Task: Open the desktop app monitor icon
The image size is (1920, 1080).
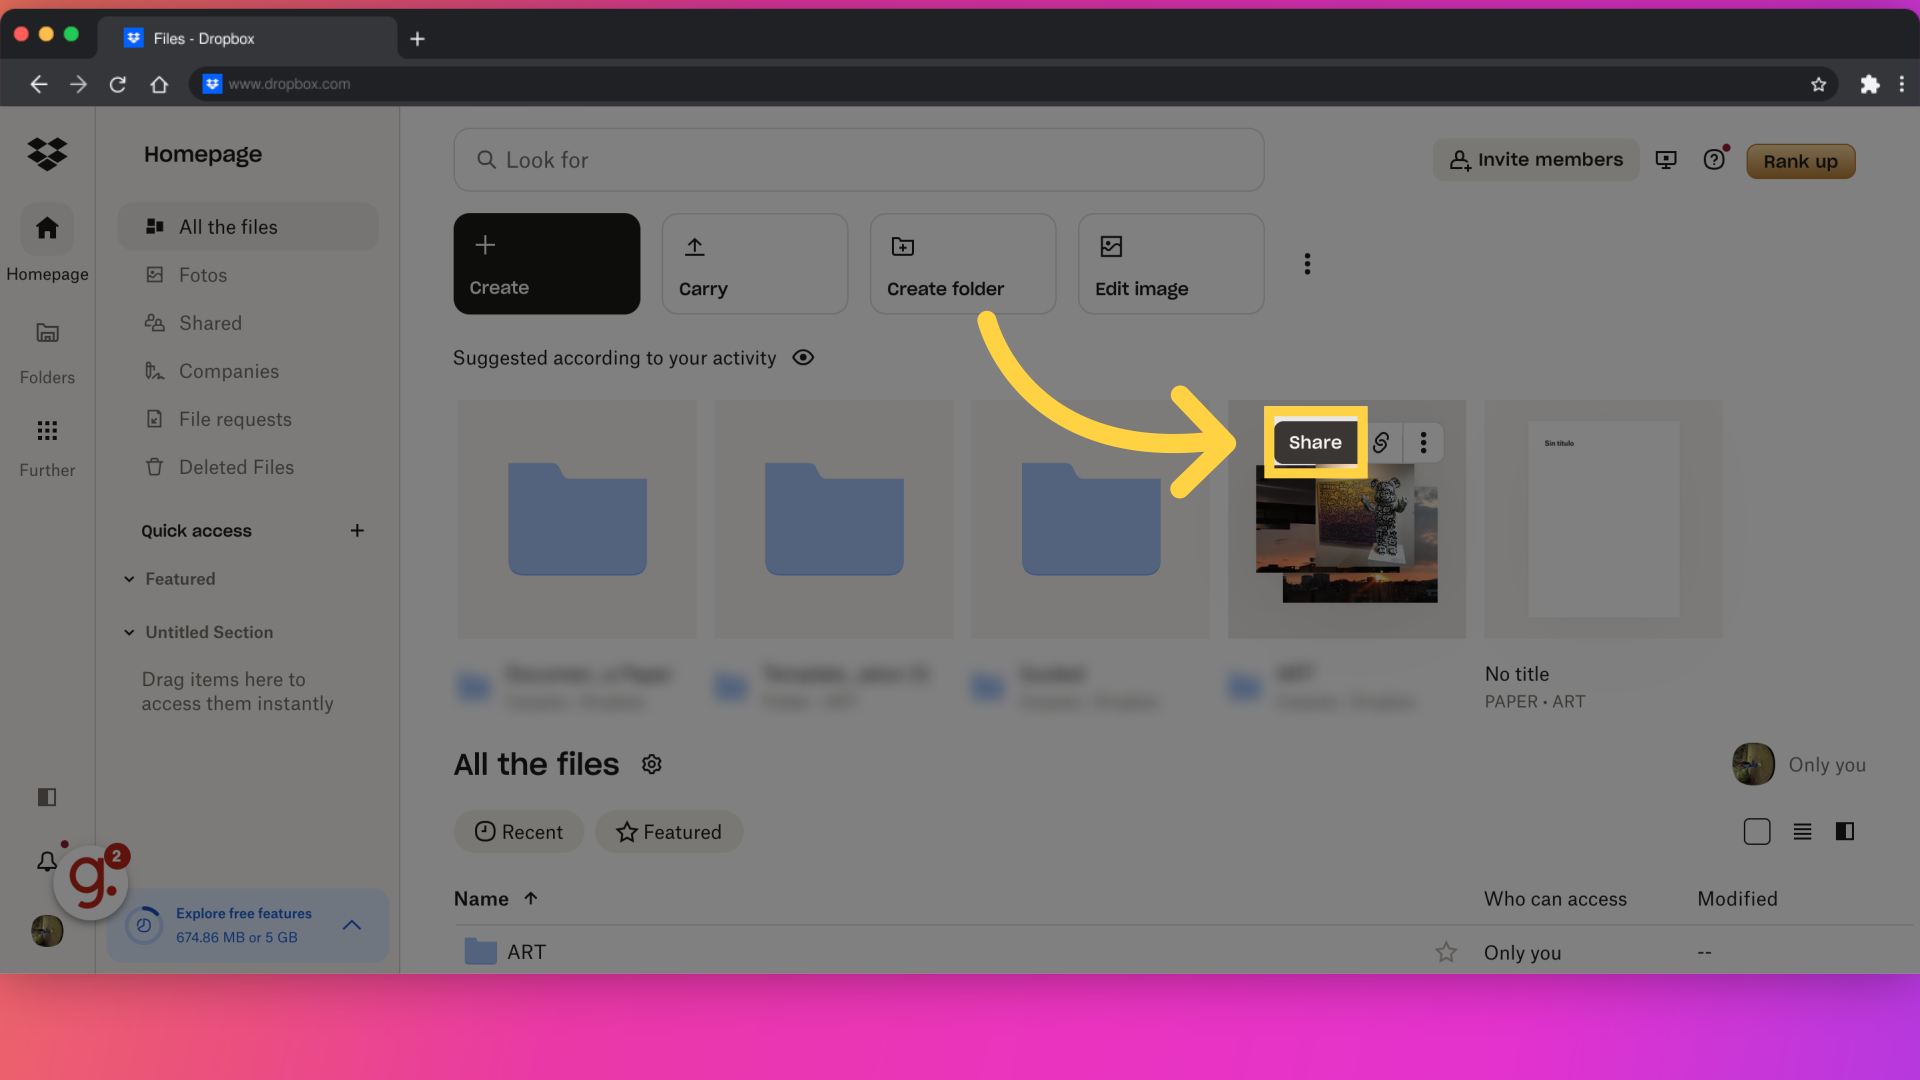Action: [1666, 160]
